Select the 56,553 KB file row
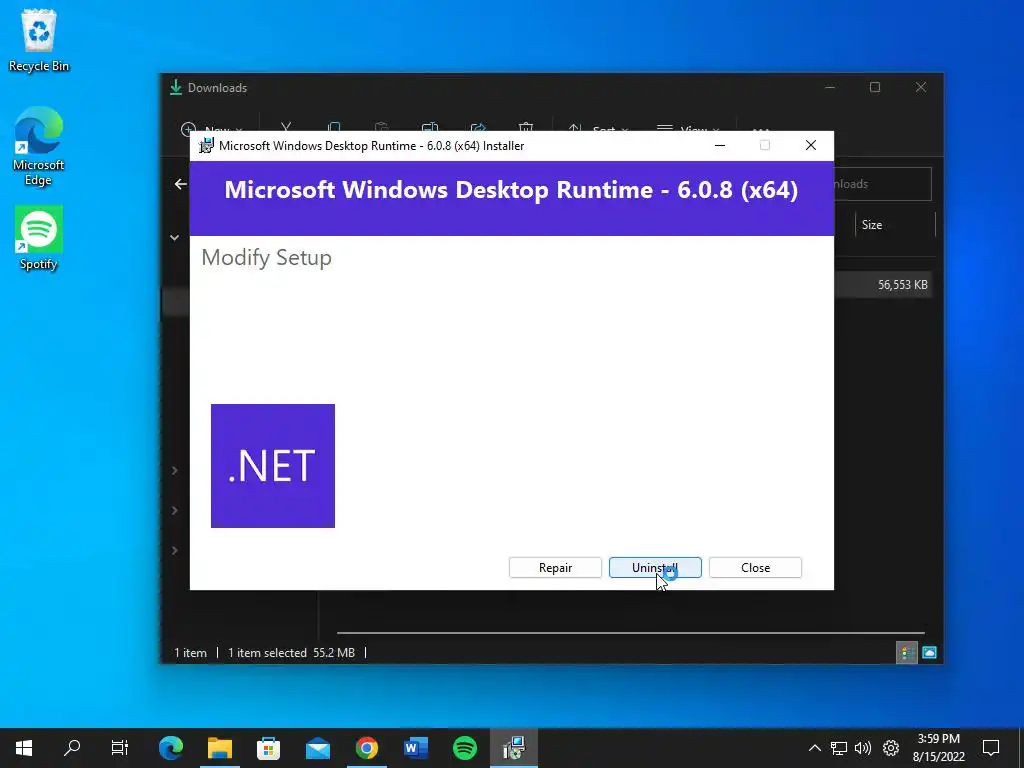Image resolution: width=1024 pixels, height=768 pixels. pyautogui.click(x=883, y=285)
